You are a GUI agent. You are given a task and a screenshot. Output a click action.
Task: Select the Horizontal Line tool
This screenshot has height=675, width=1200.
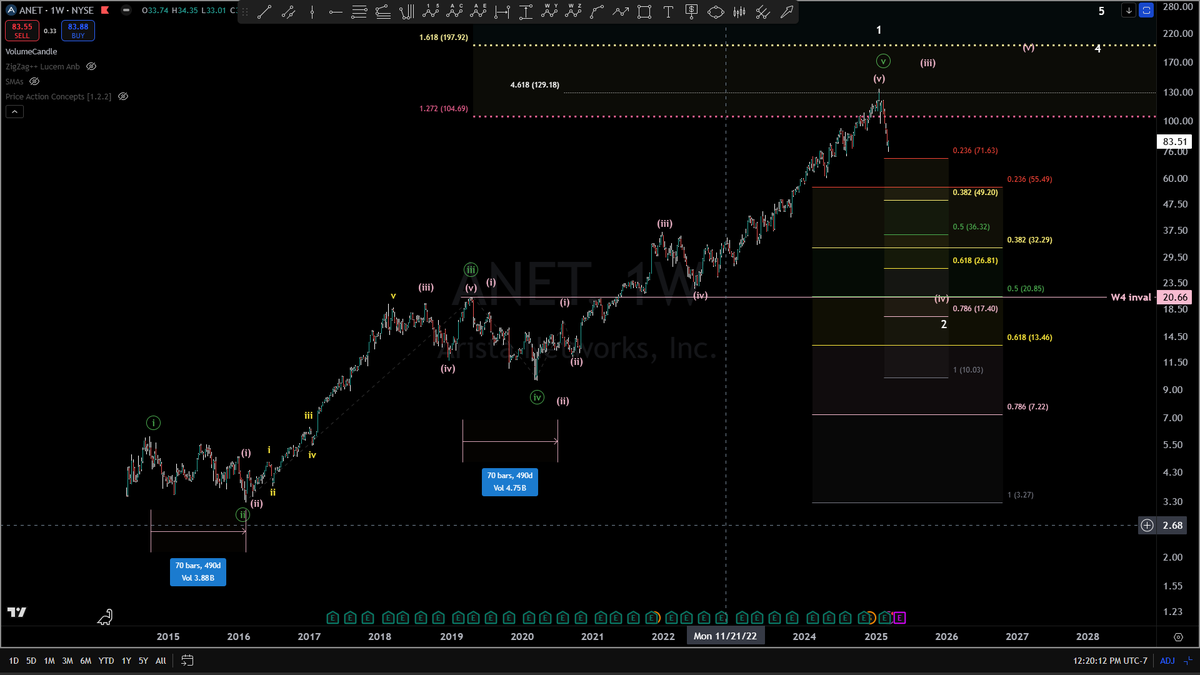coord(335,12)
